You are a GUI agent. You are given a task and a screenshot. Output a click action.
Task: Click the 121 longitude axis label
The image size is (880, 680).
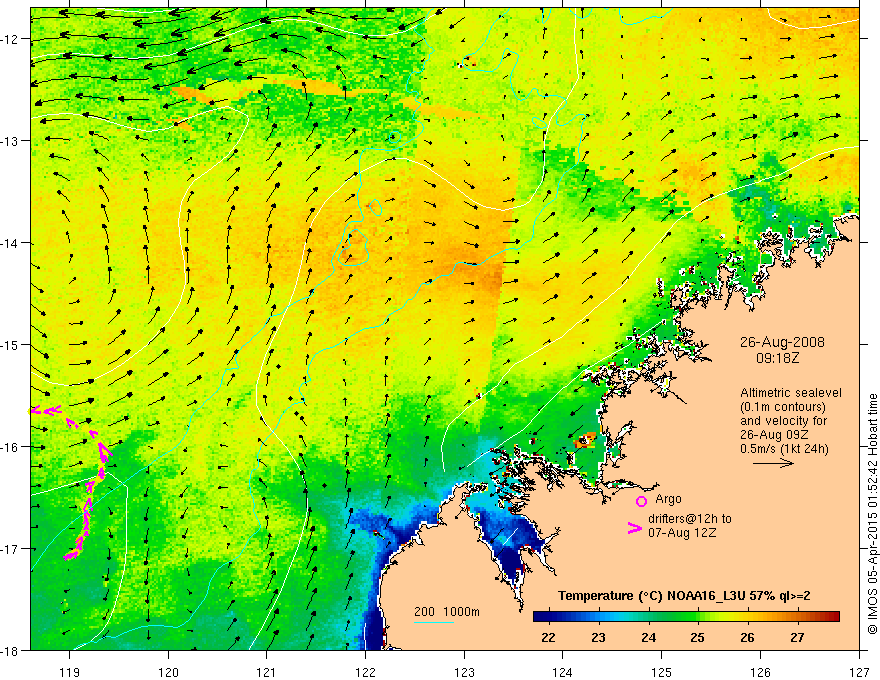[267, 672]
